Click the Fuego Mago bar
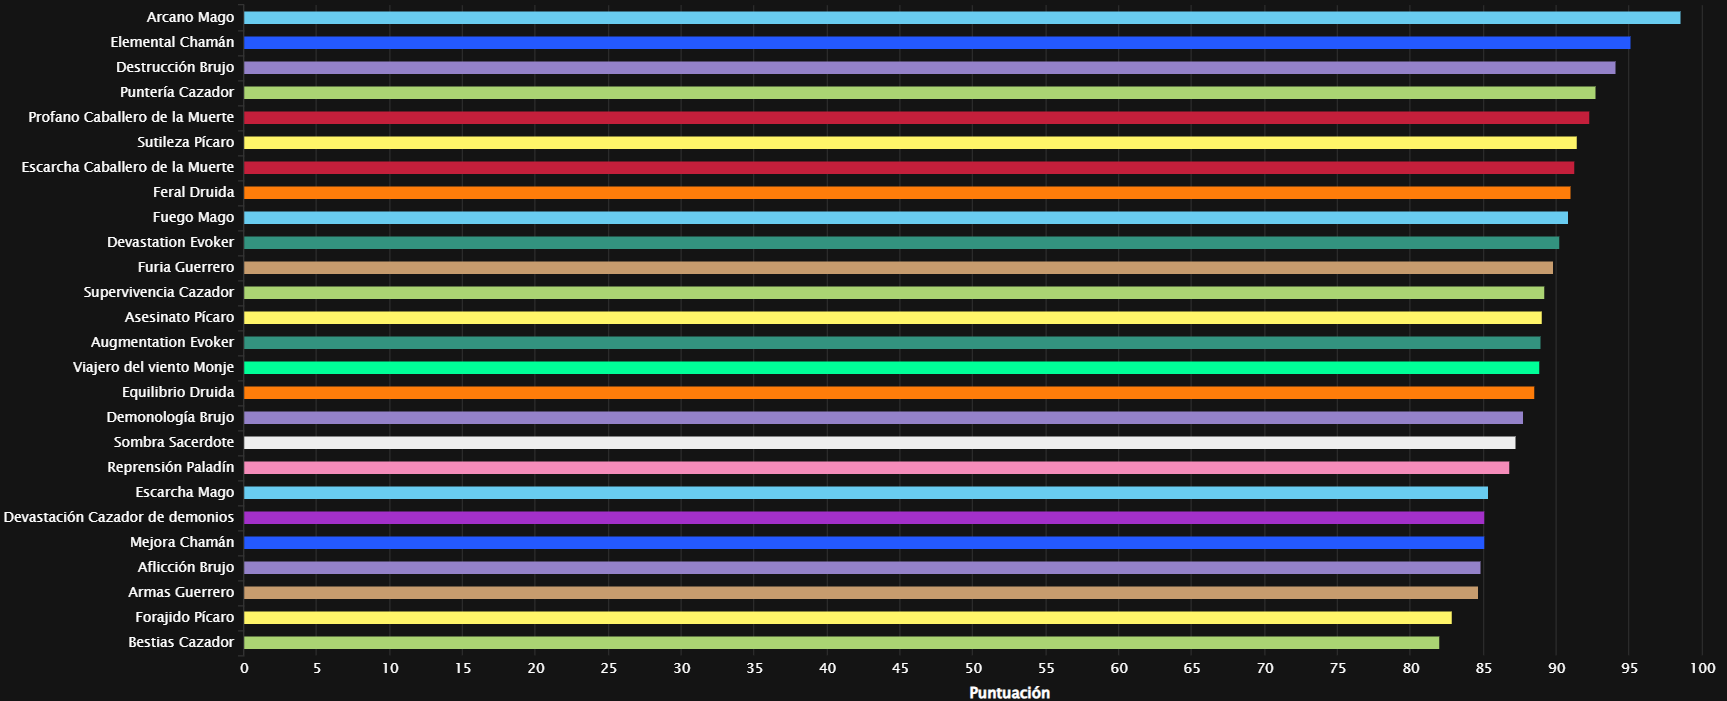Image resolution: width=1727 pixels, height=701 pixels. click(x=906, y=218)
